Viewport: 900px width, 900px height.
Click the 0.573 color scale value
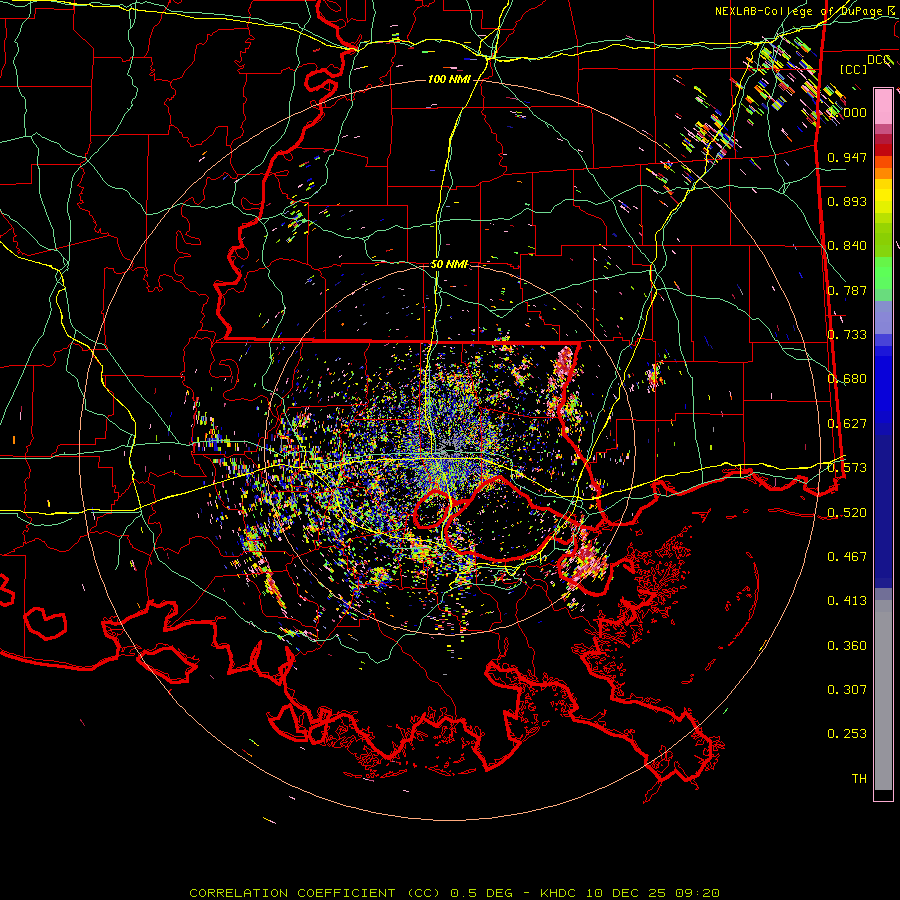pos(847,468)
